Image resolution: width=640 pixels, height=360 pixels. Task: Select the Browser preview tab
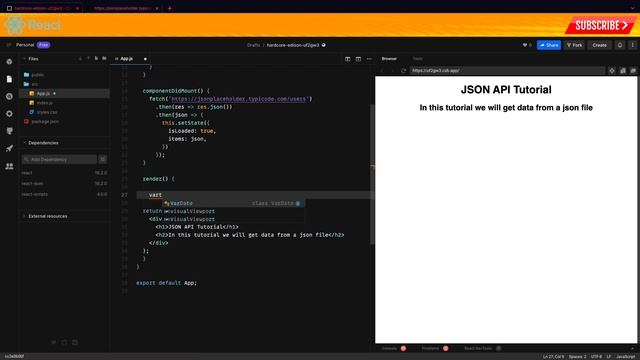coord(389,59)
